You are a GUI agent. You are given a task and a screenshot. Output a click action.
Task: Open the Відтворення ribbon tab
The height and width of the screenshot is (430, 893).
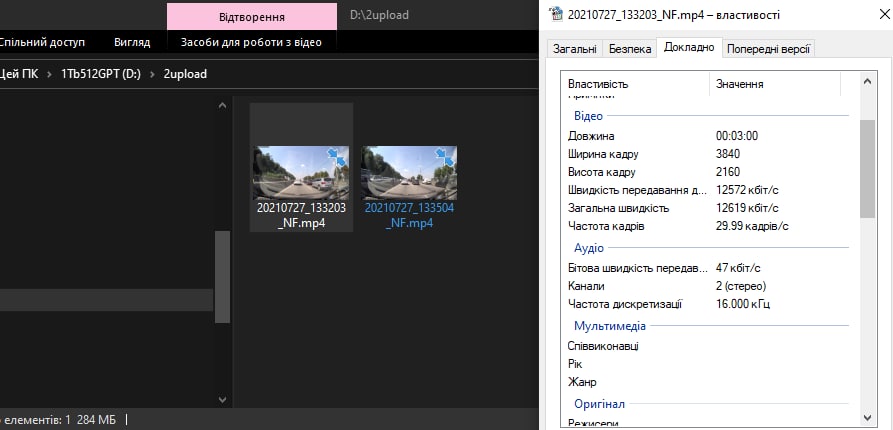click(252, 17)
